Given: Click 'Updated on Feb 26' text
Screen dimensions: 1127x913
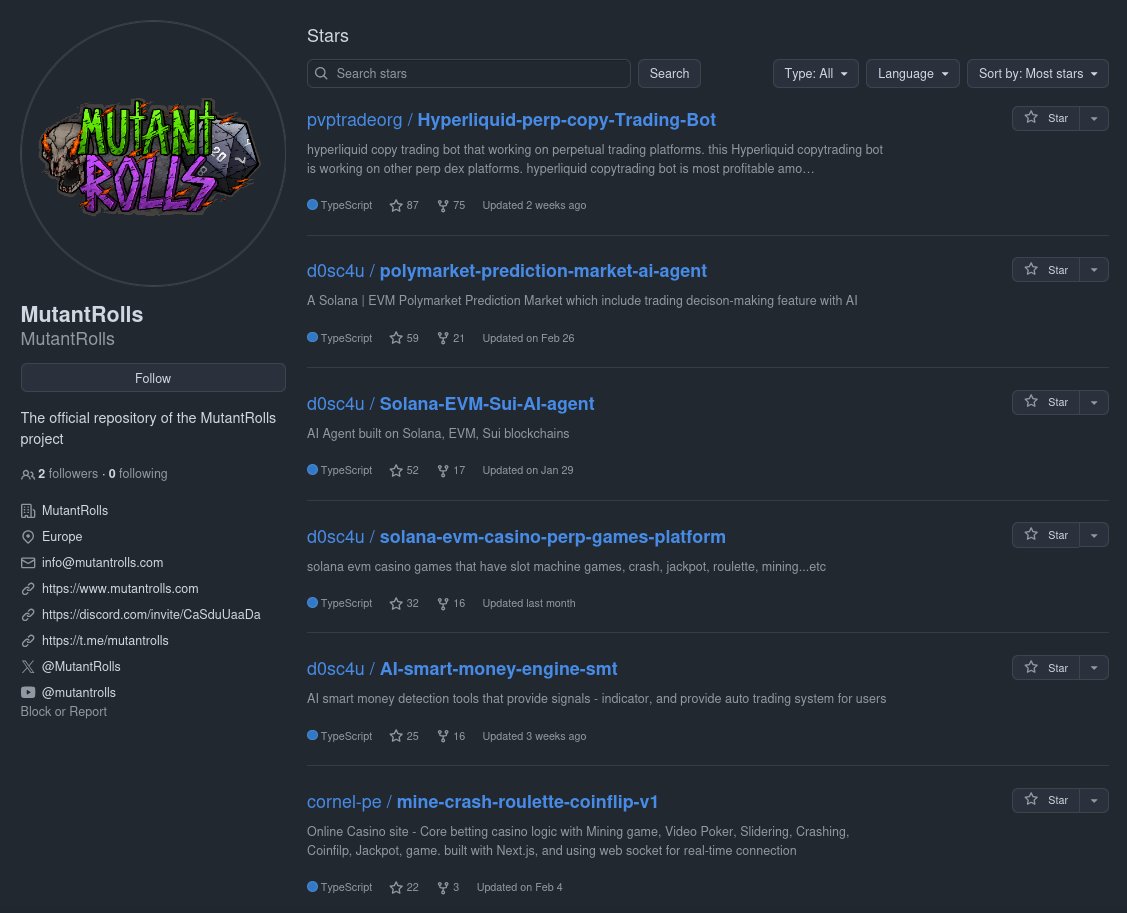Looking at the screenshot, I should point(528,338).
